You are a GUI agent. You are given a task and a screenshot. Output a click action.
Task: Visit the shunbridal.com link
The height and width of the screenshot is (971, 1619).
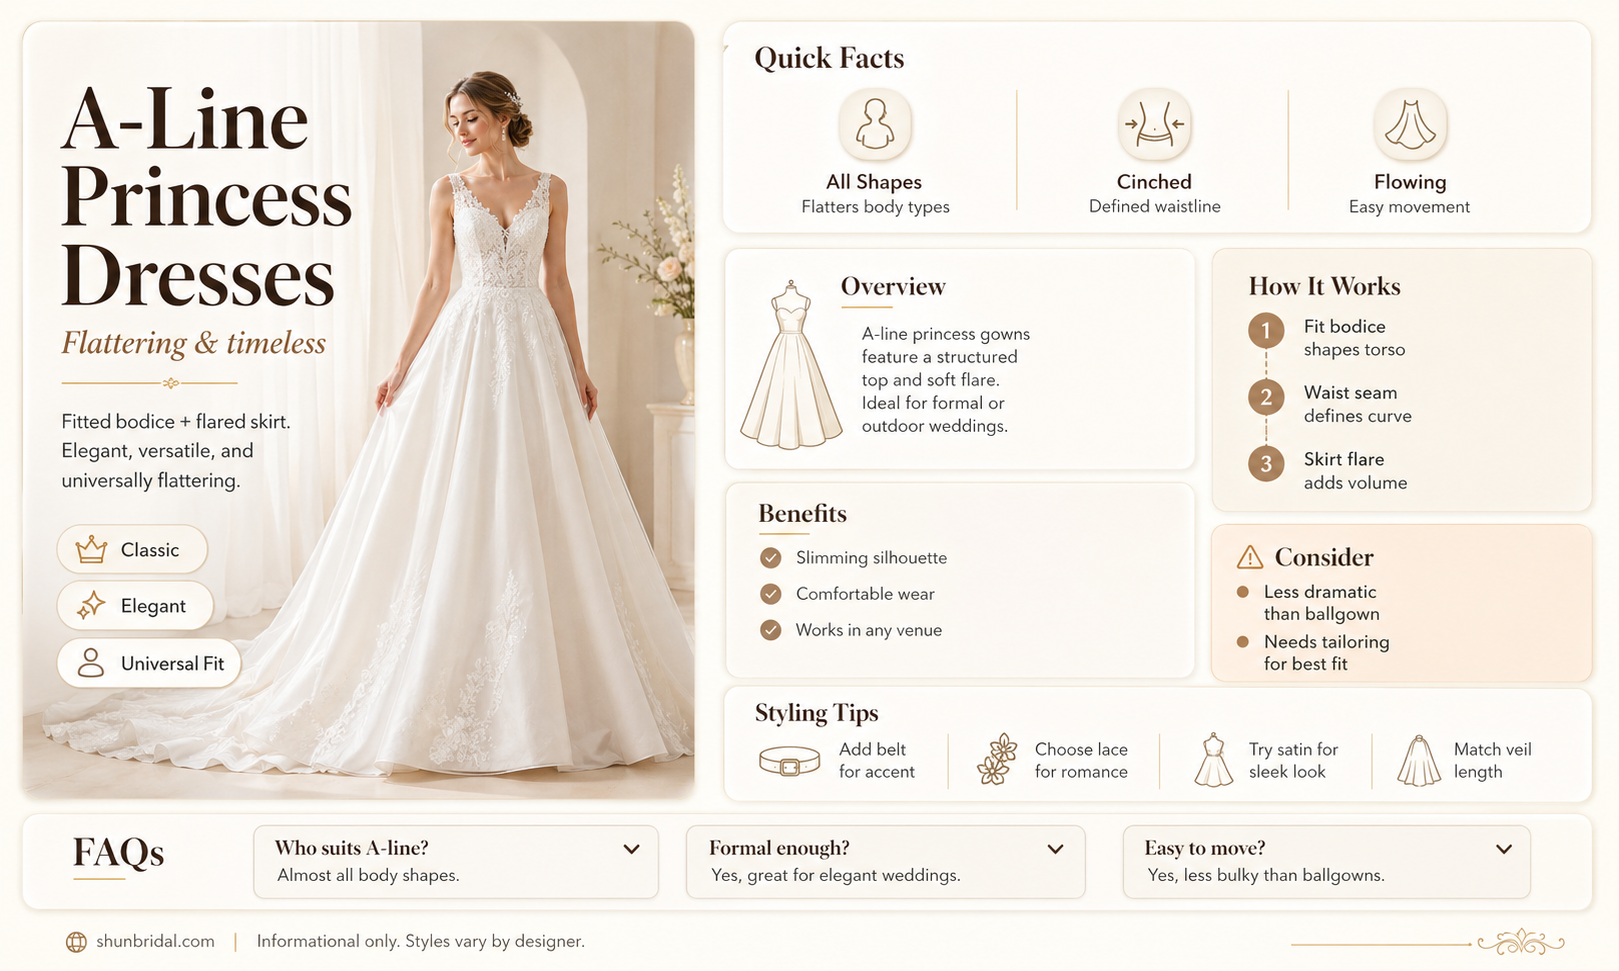tap(155, 941)
